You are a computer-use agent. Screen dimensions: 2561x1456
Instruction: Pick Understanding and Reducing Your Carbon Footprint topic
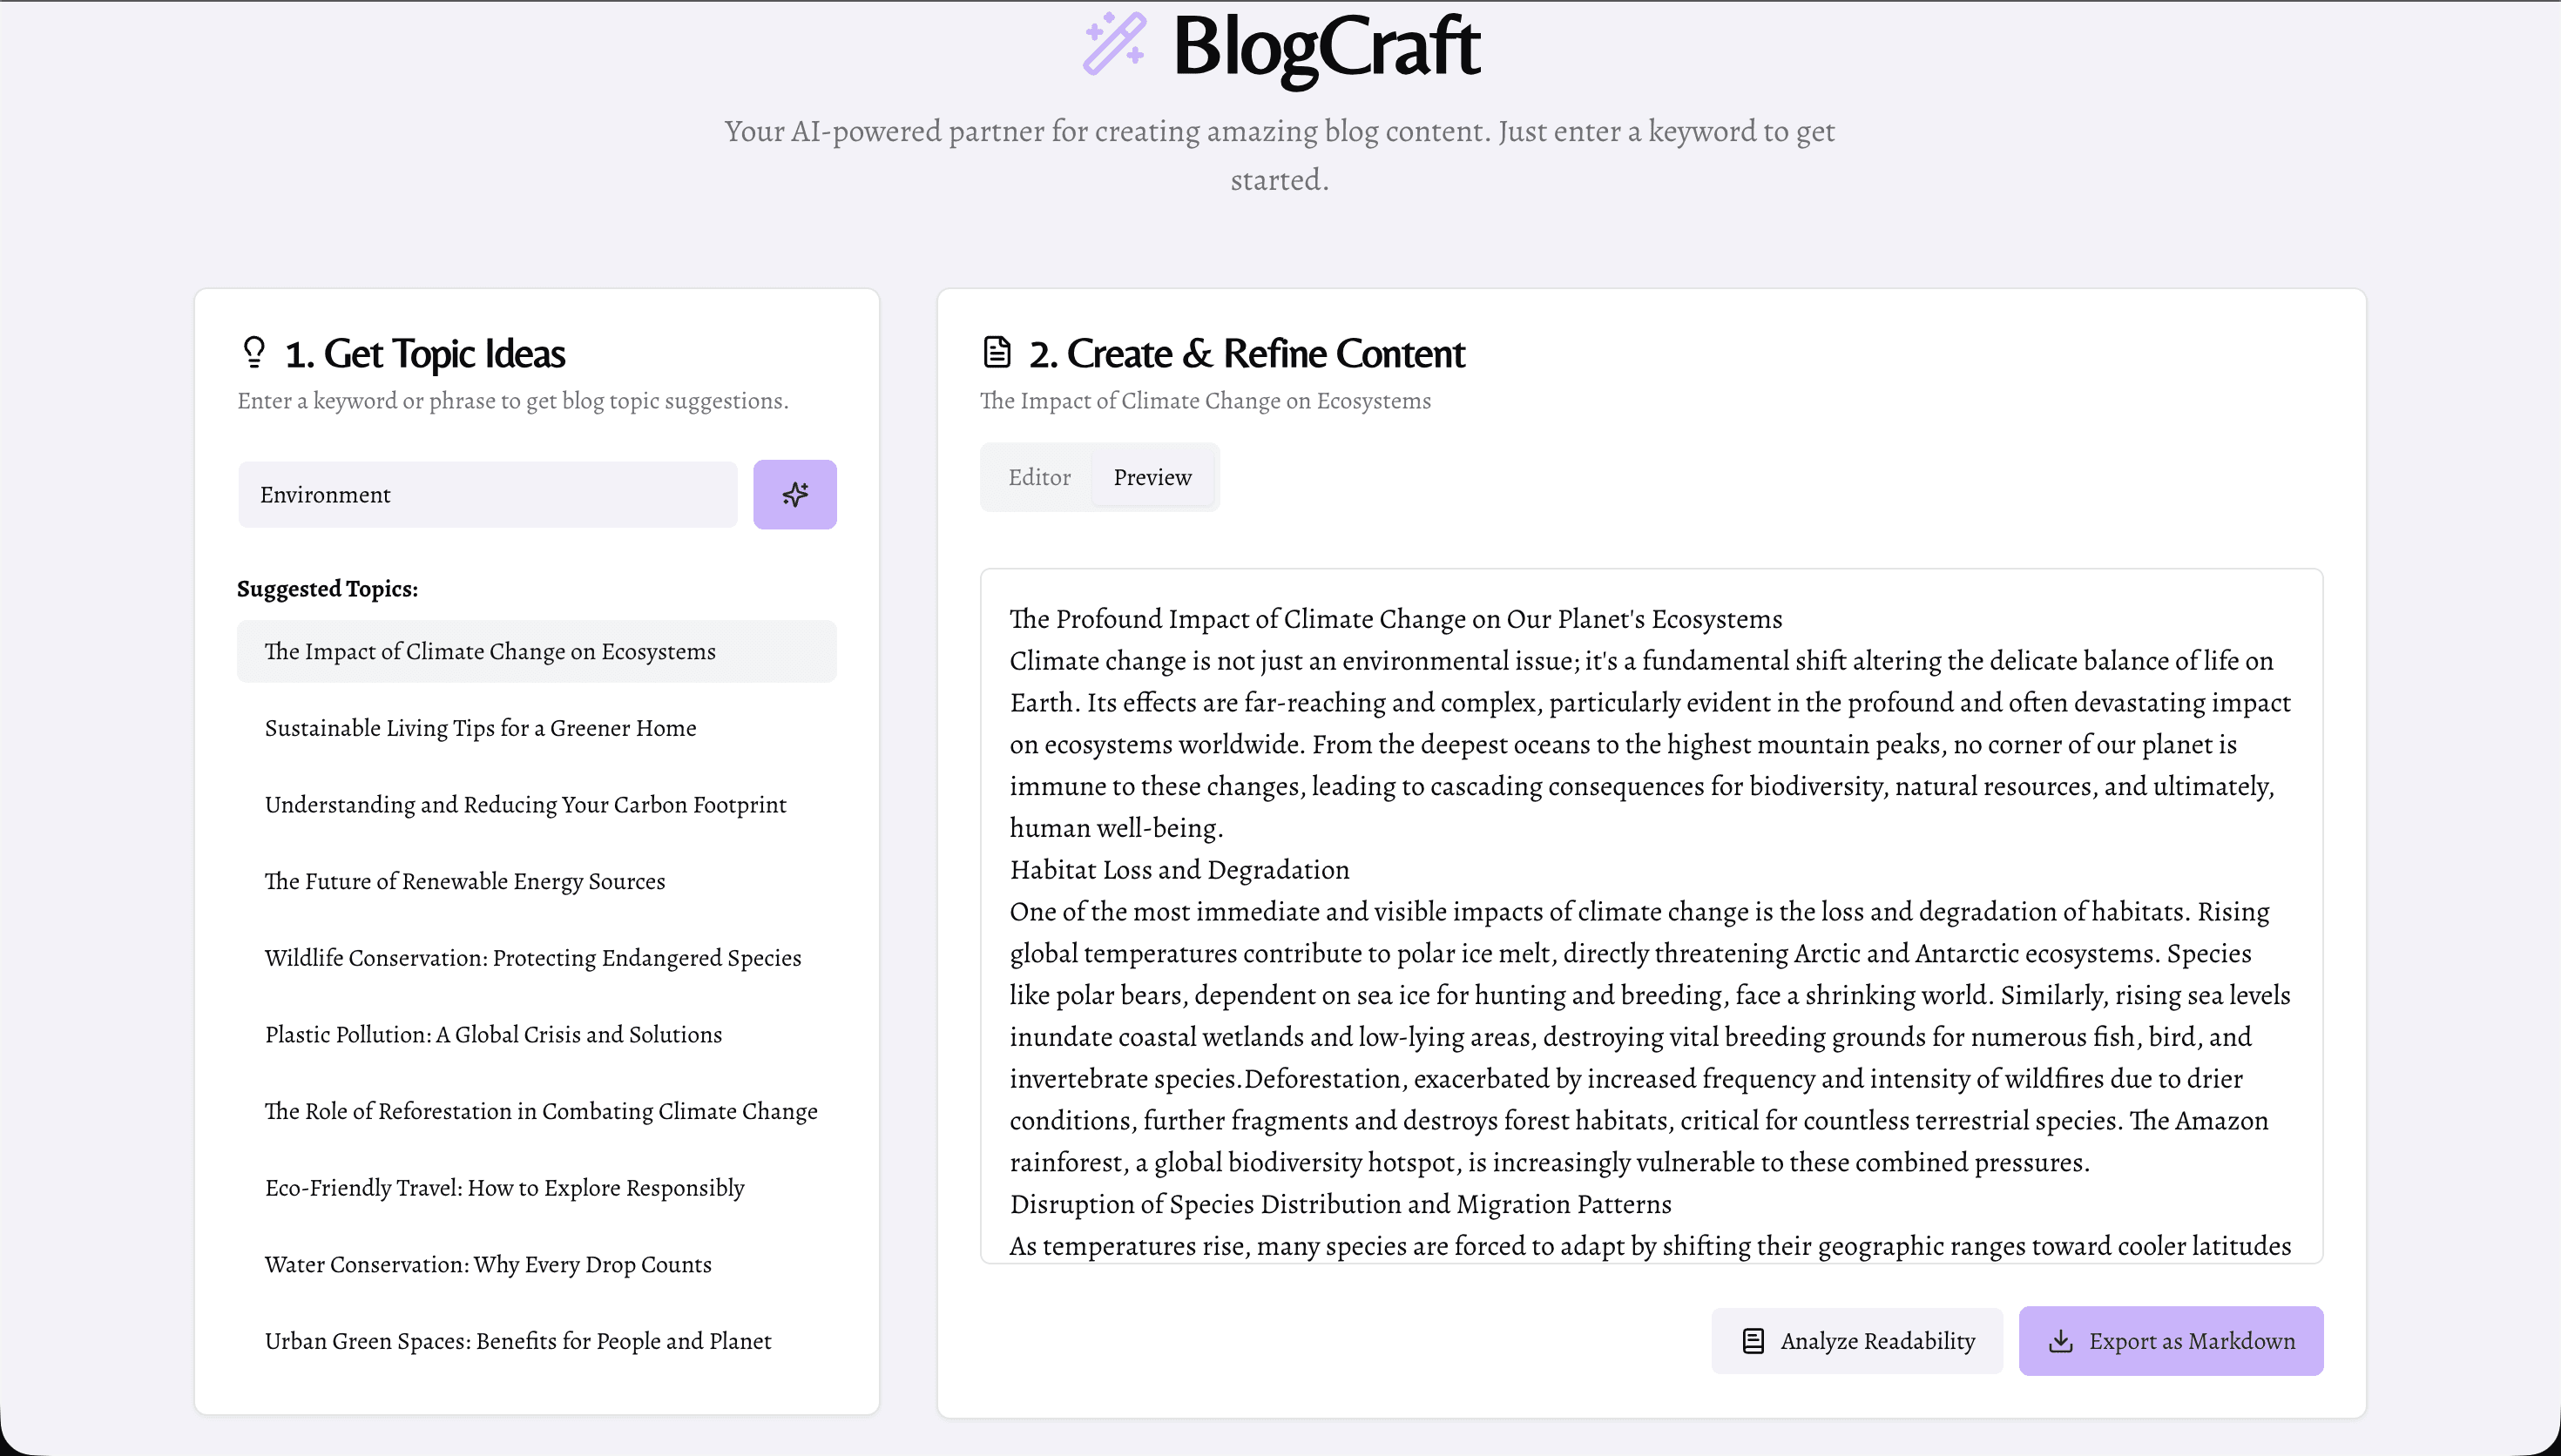(x=525, y=805)
